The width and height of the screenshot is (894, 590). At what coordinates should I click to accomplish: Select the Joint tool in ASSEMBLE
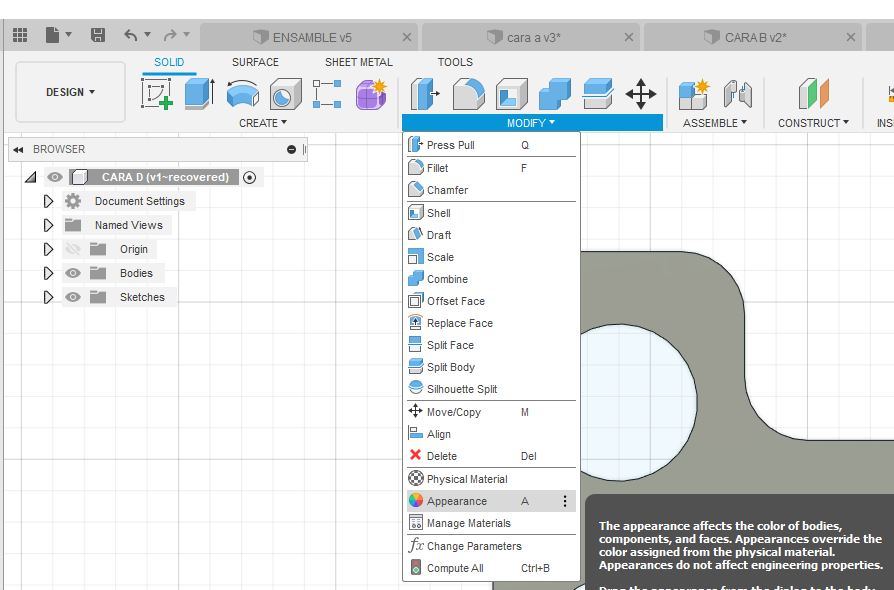point(738,94)
